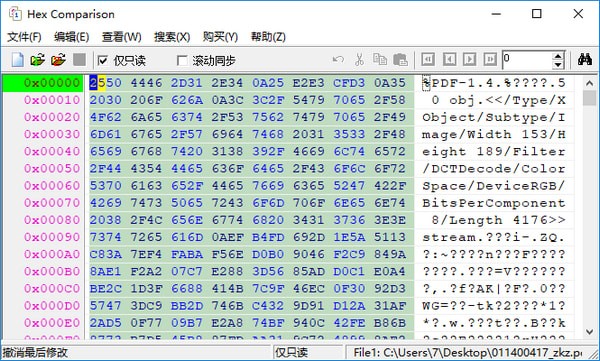Click the undo arrow icon
Image resolution: width=600 pixels, height=361 pixels.
338,60
